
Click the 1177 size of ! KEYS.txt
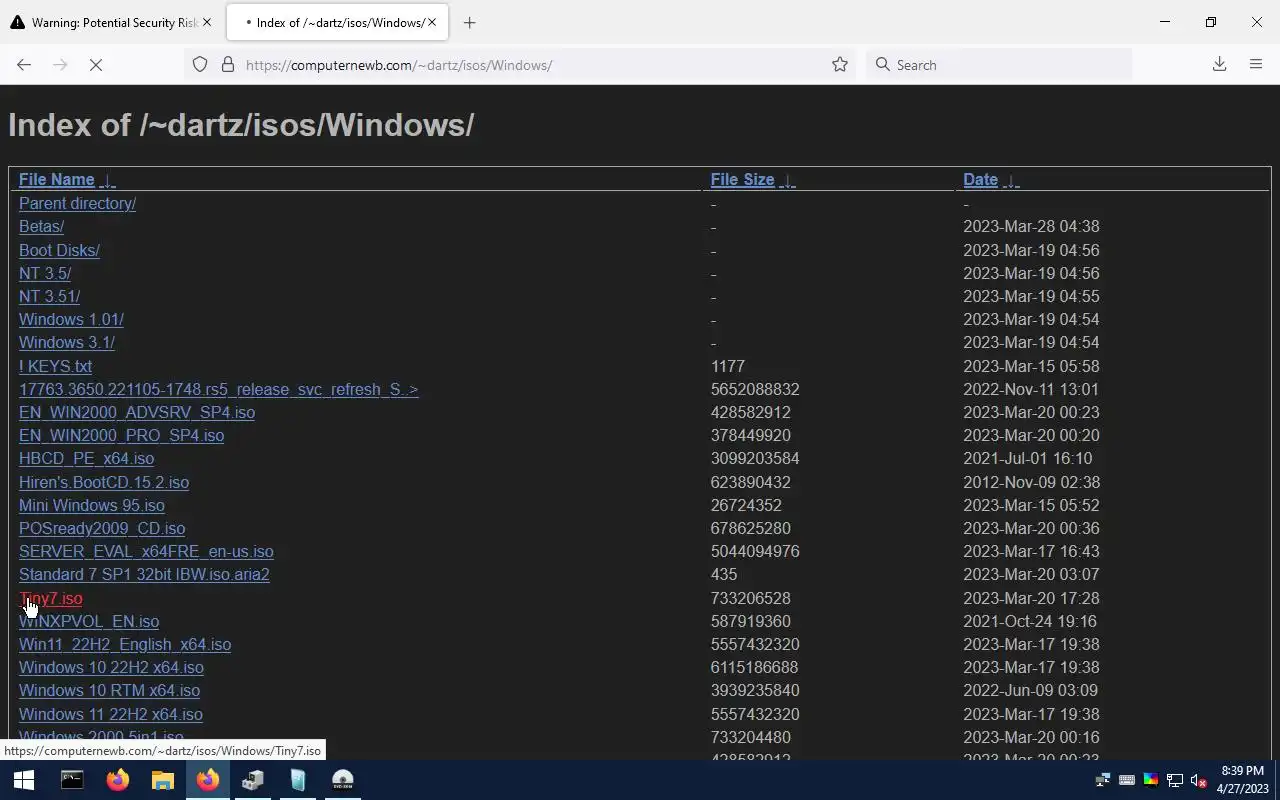pos(728,366)
